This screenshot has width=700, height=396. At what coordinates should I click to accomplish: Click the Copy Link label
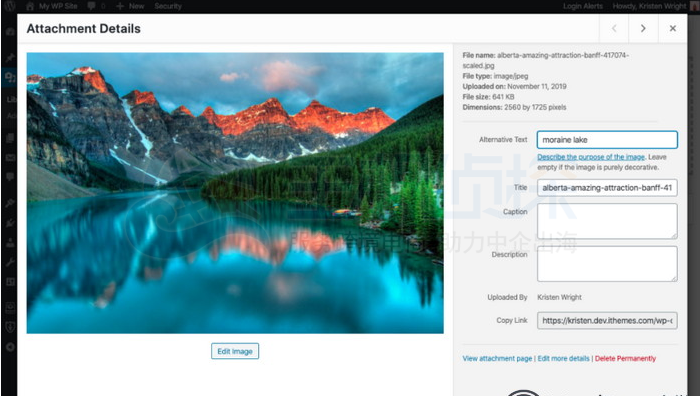pyautogui.click(x=512, y=321)
